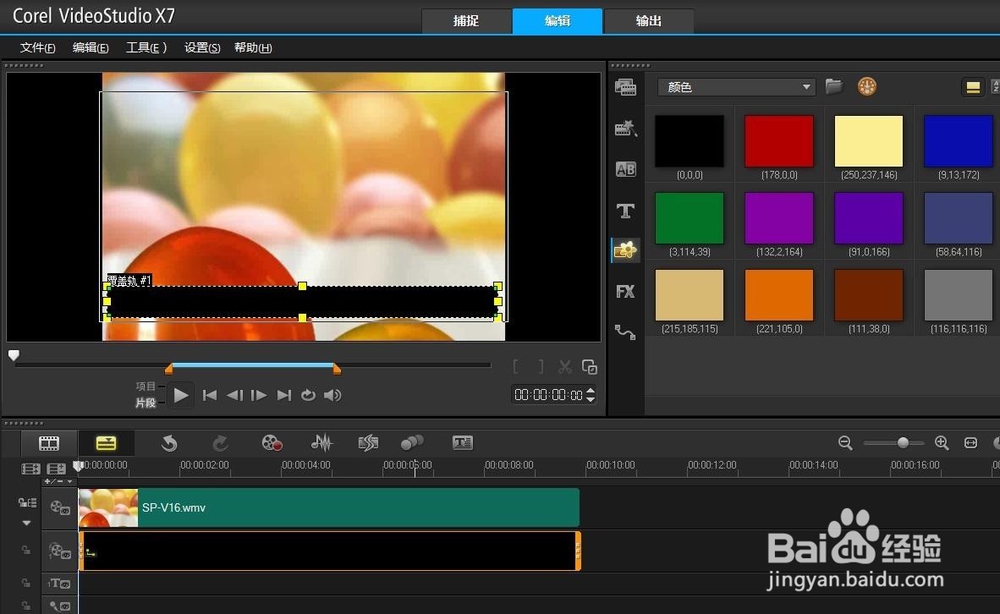The height and width of the screenshot is (614, 1000).
Task: Jump to end of clip
Action: point(284,395)
